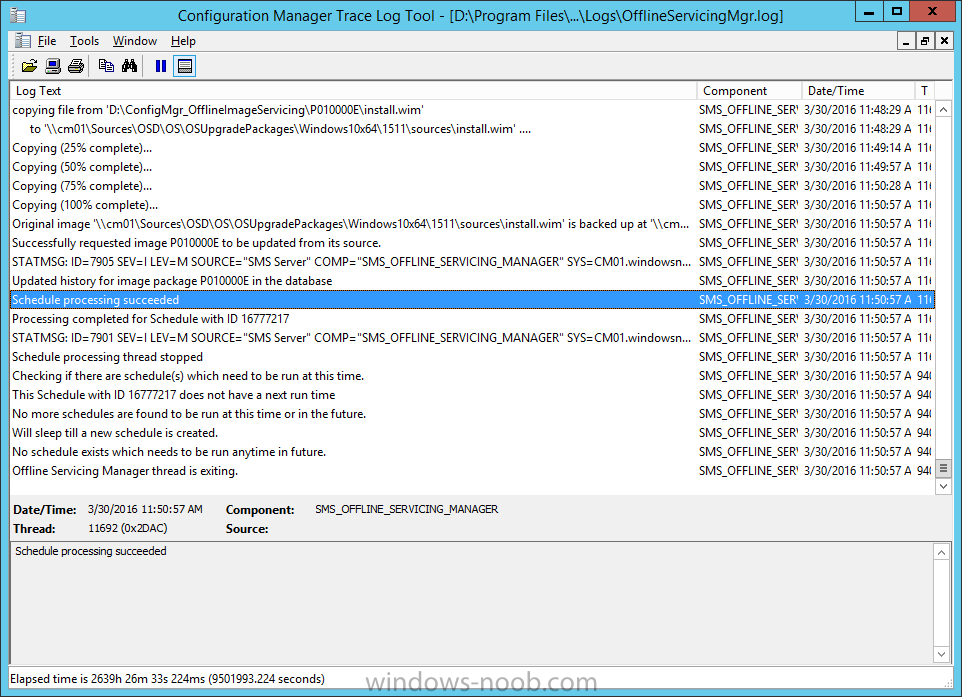Pause log monitoring with the pause icon
The height and width of the screenshot is (697, 962).
point(161,66)
